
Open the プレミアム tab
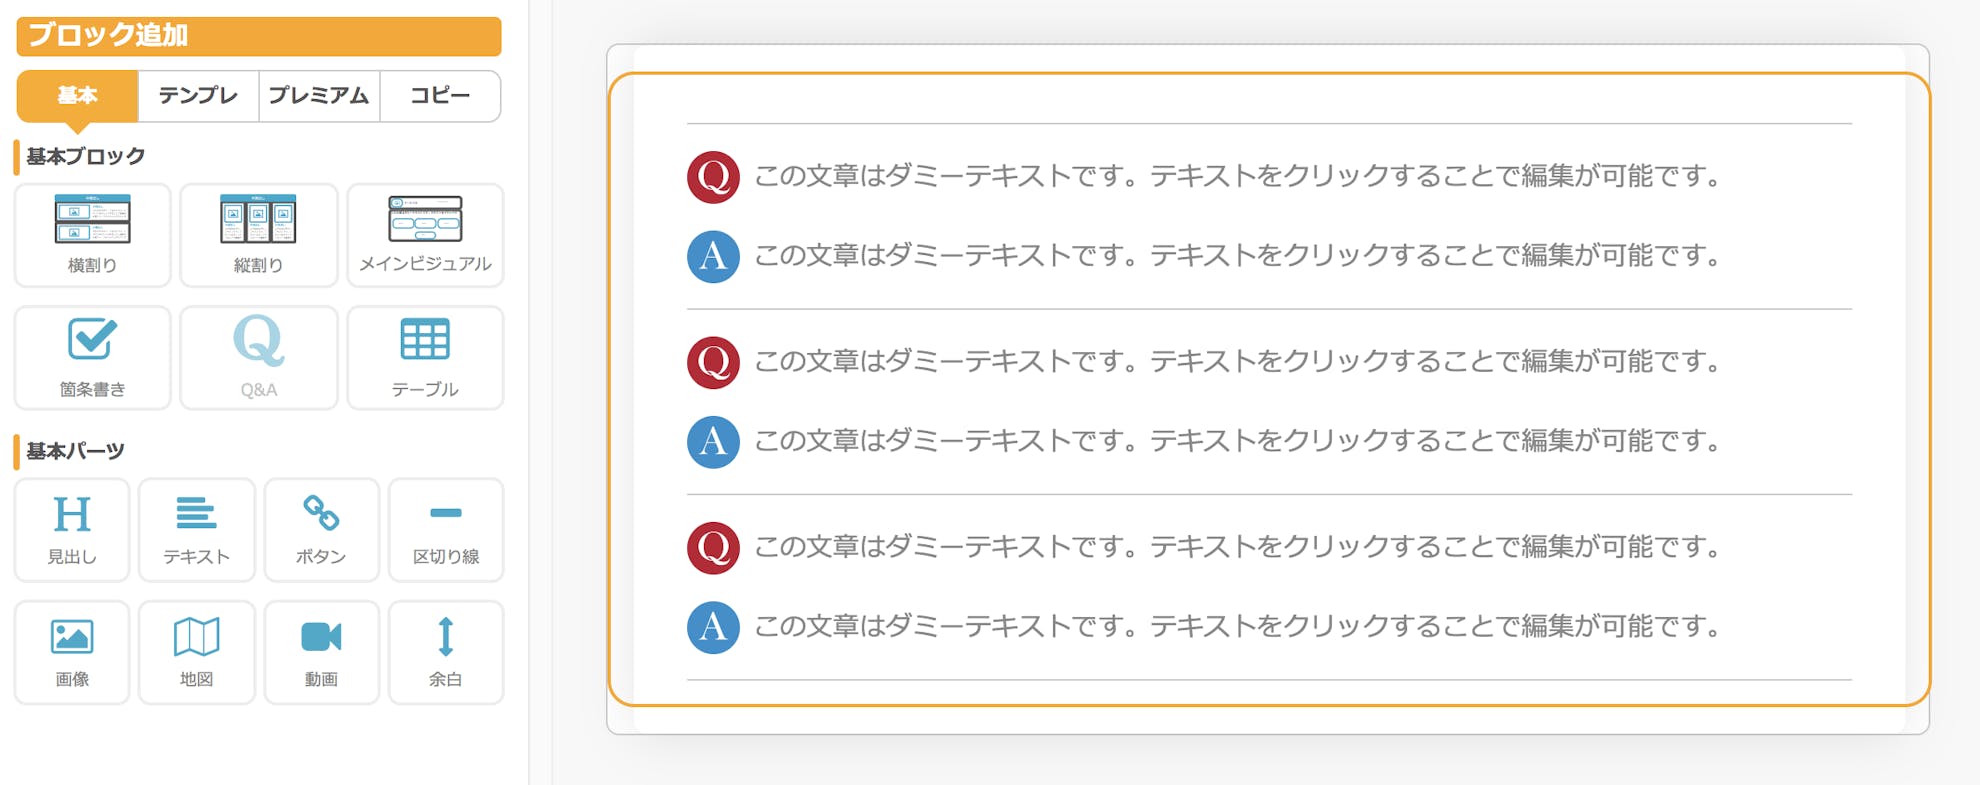pos(319,96)
